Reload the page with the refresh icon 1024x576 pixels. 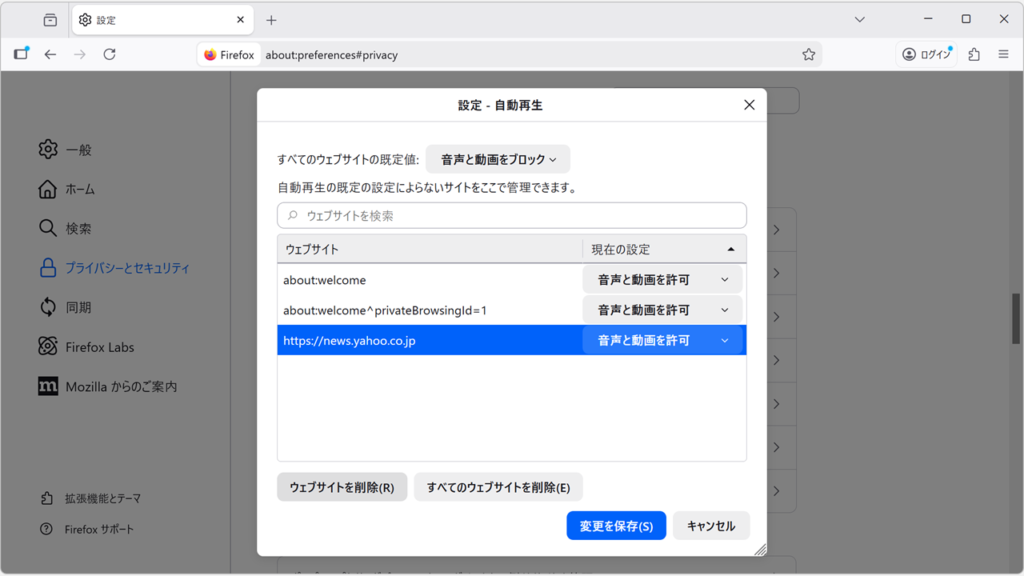click(x=110, y=55)
